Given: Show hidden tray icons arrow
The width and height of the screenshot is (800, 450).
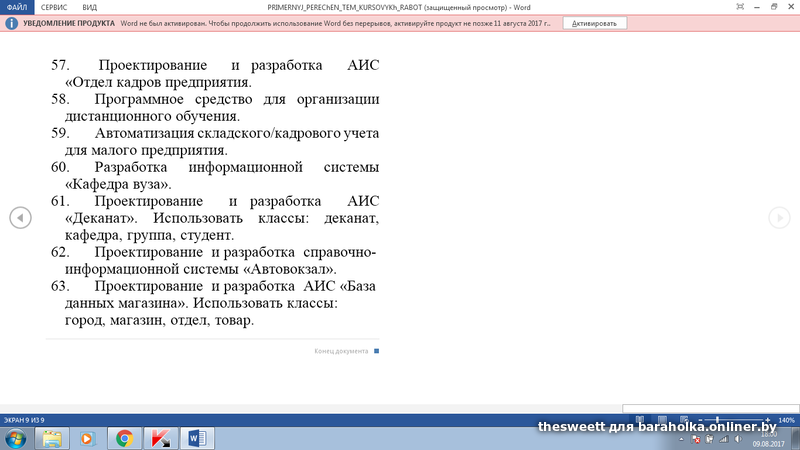Looking at the screenshot, I should click(681, 439).
